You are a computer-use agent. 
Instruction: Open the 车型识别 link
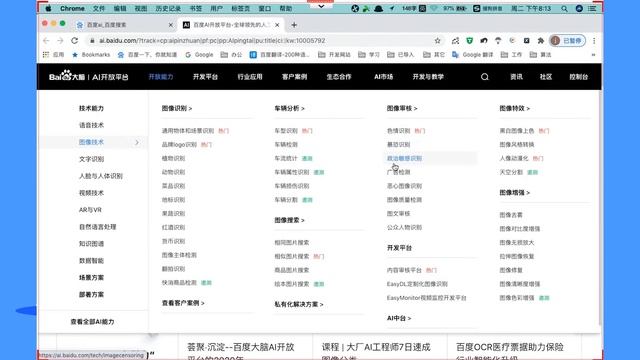(286, 131)
